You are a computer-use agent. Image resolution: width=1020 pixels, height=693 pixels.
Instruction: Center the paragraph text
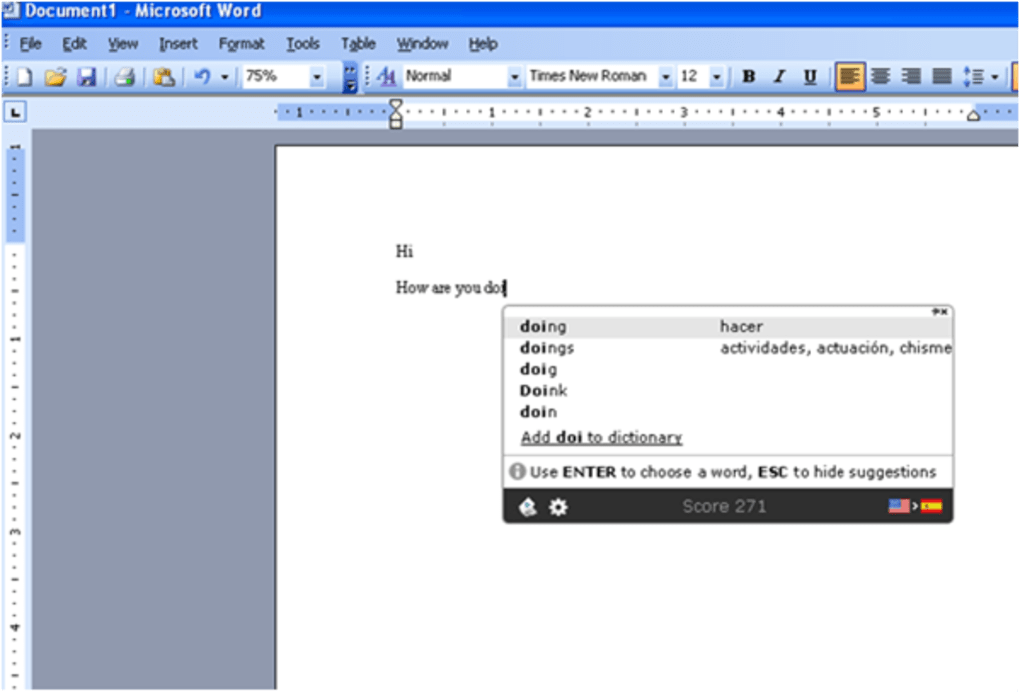pyautogui.click(x=880, y=77)
